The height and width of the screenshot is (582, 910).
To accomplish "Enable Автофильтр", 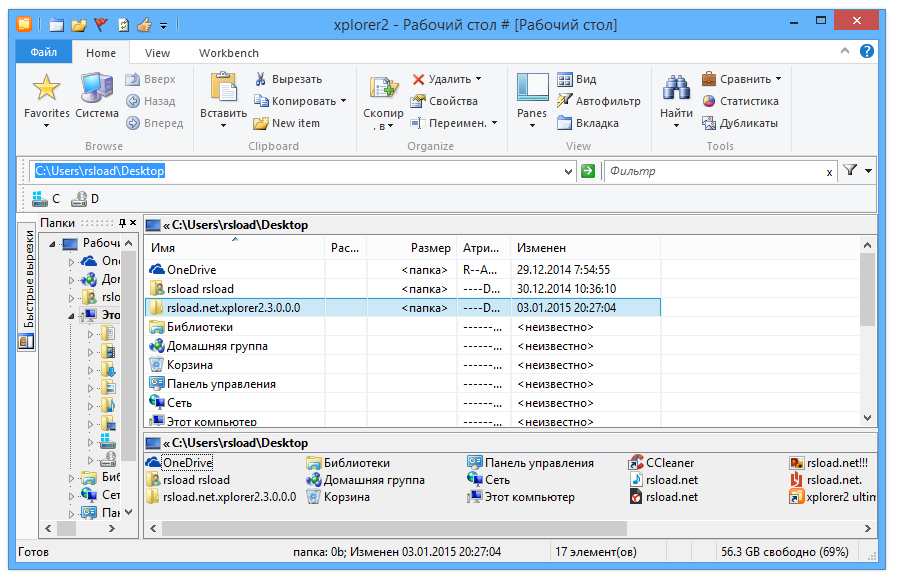I will (x=599, y=102).
